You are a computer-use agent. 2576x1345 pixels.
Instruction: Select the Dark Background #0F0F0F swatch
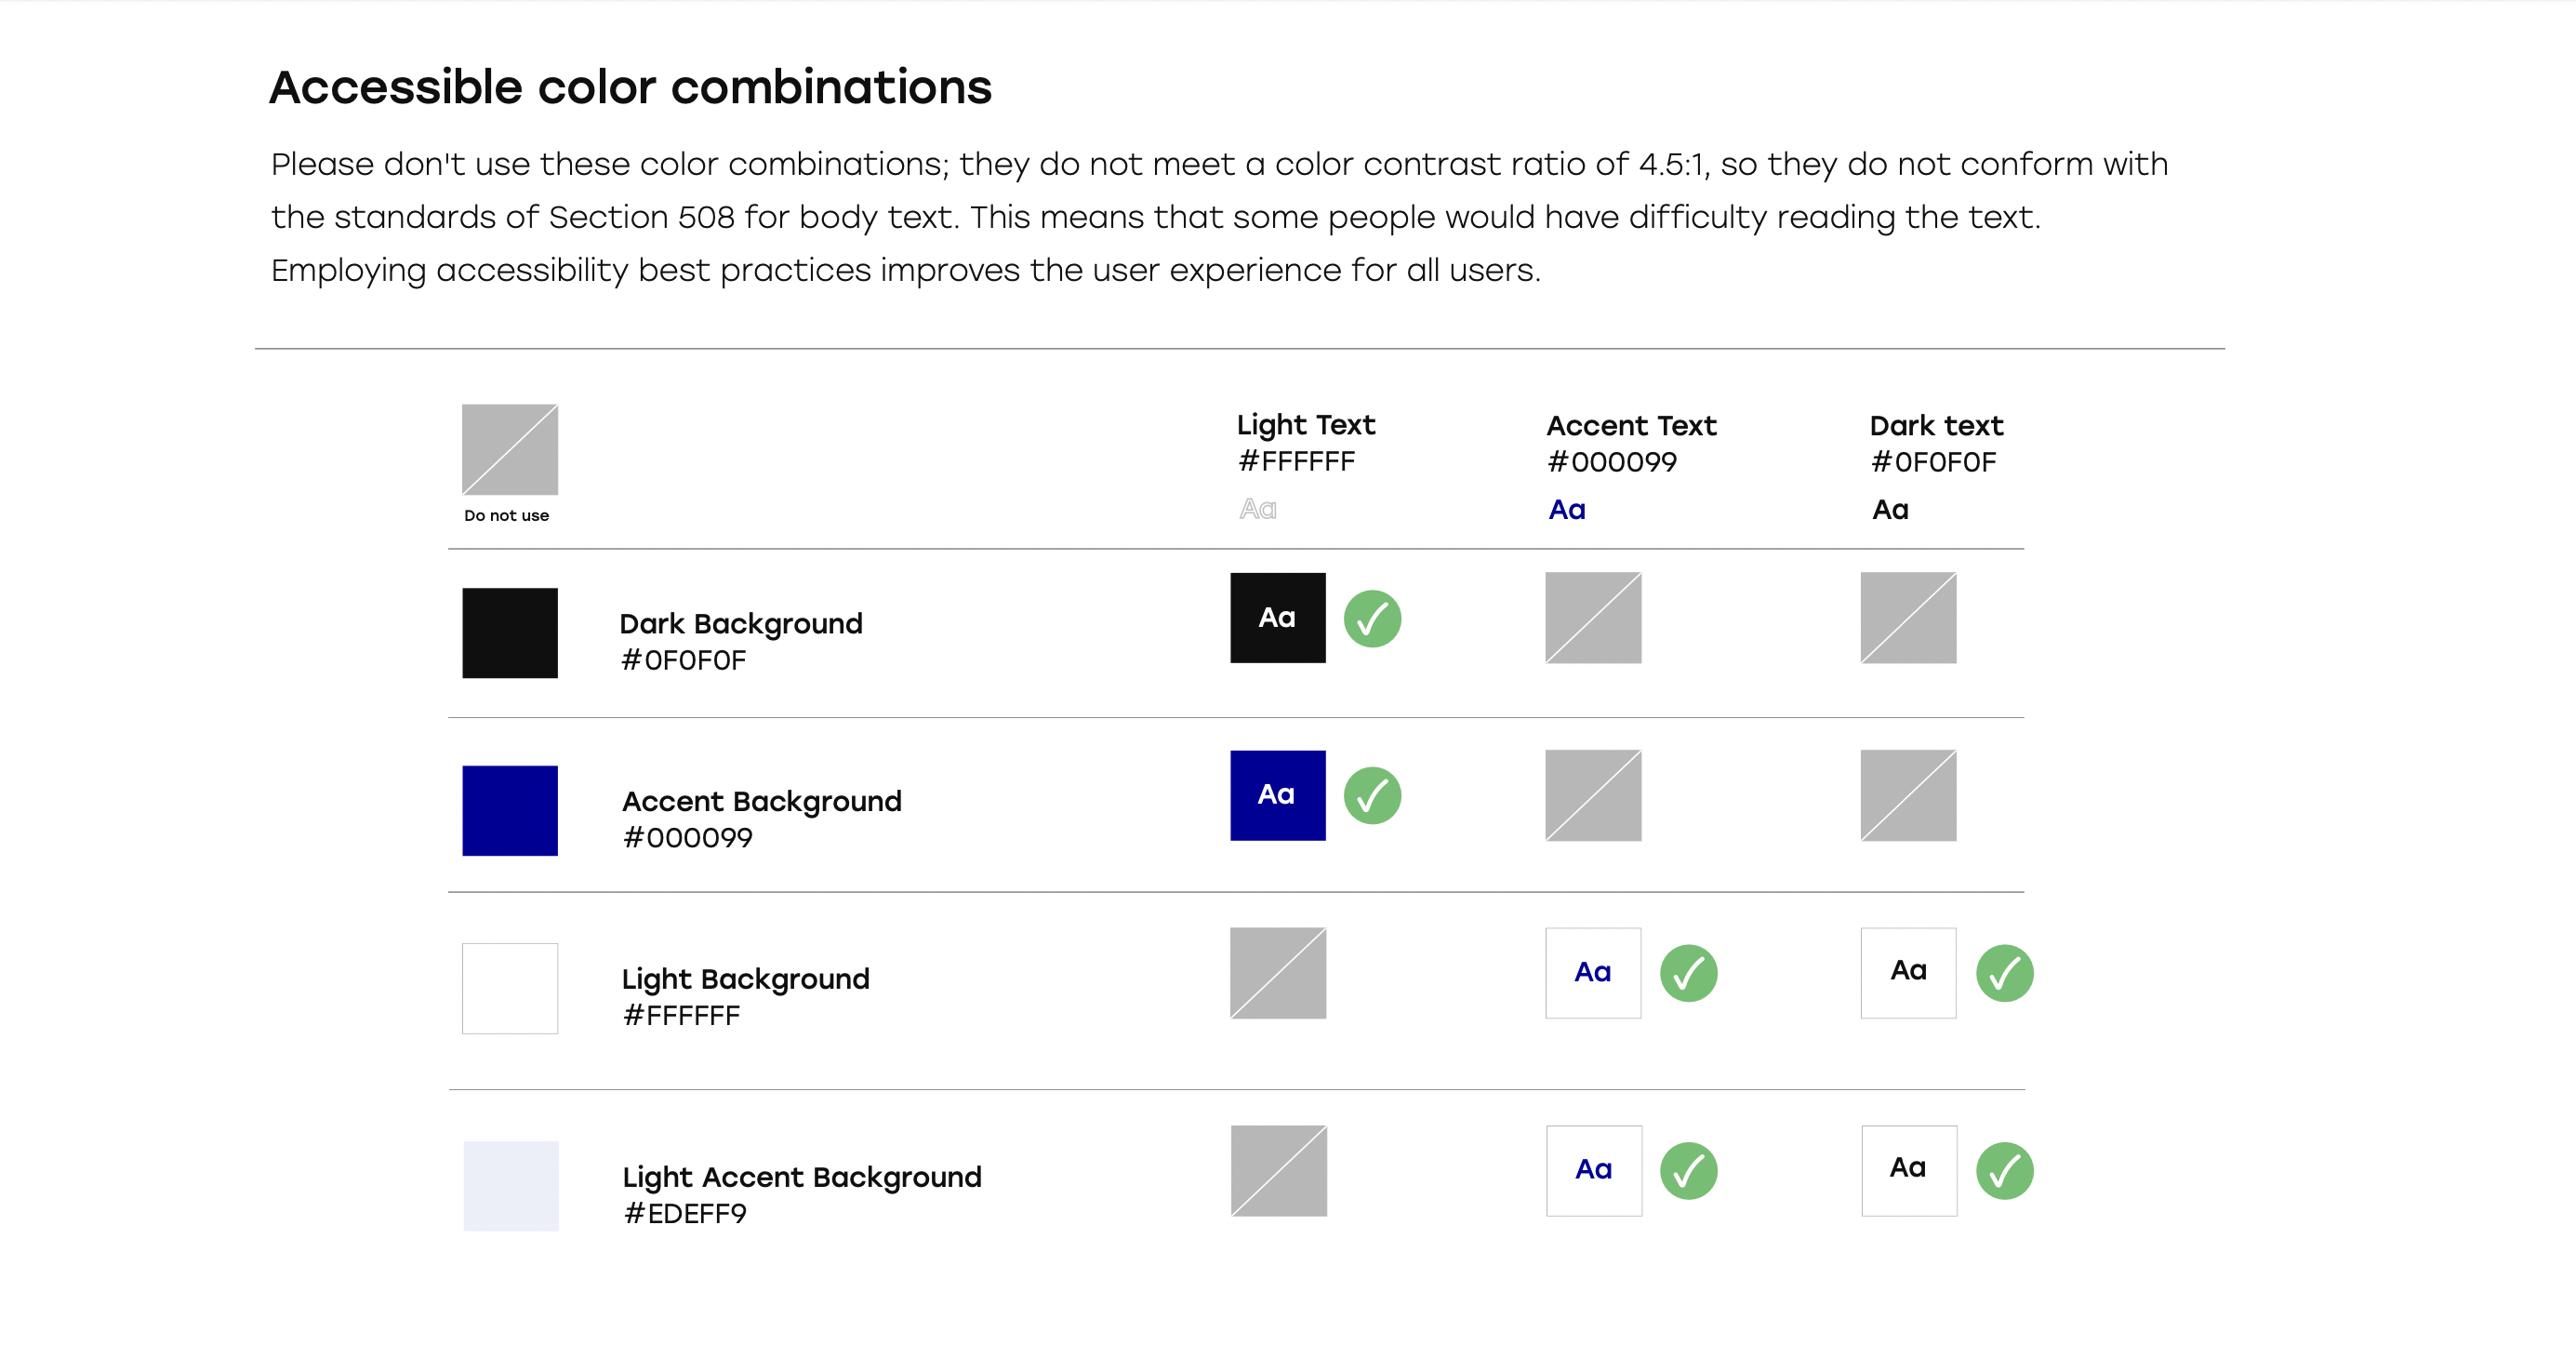510,633
